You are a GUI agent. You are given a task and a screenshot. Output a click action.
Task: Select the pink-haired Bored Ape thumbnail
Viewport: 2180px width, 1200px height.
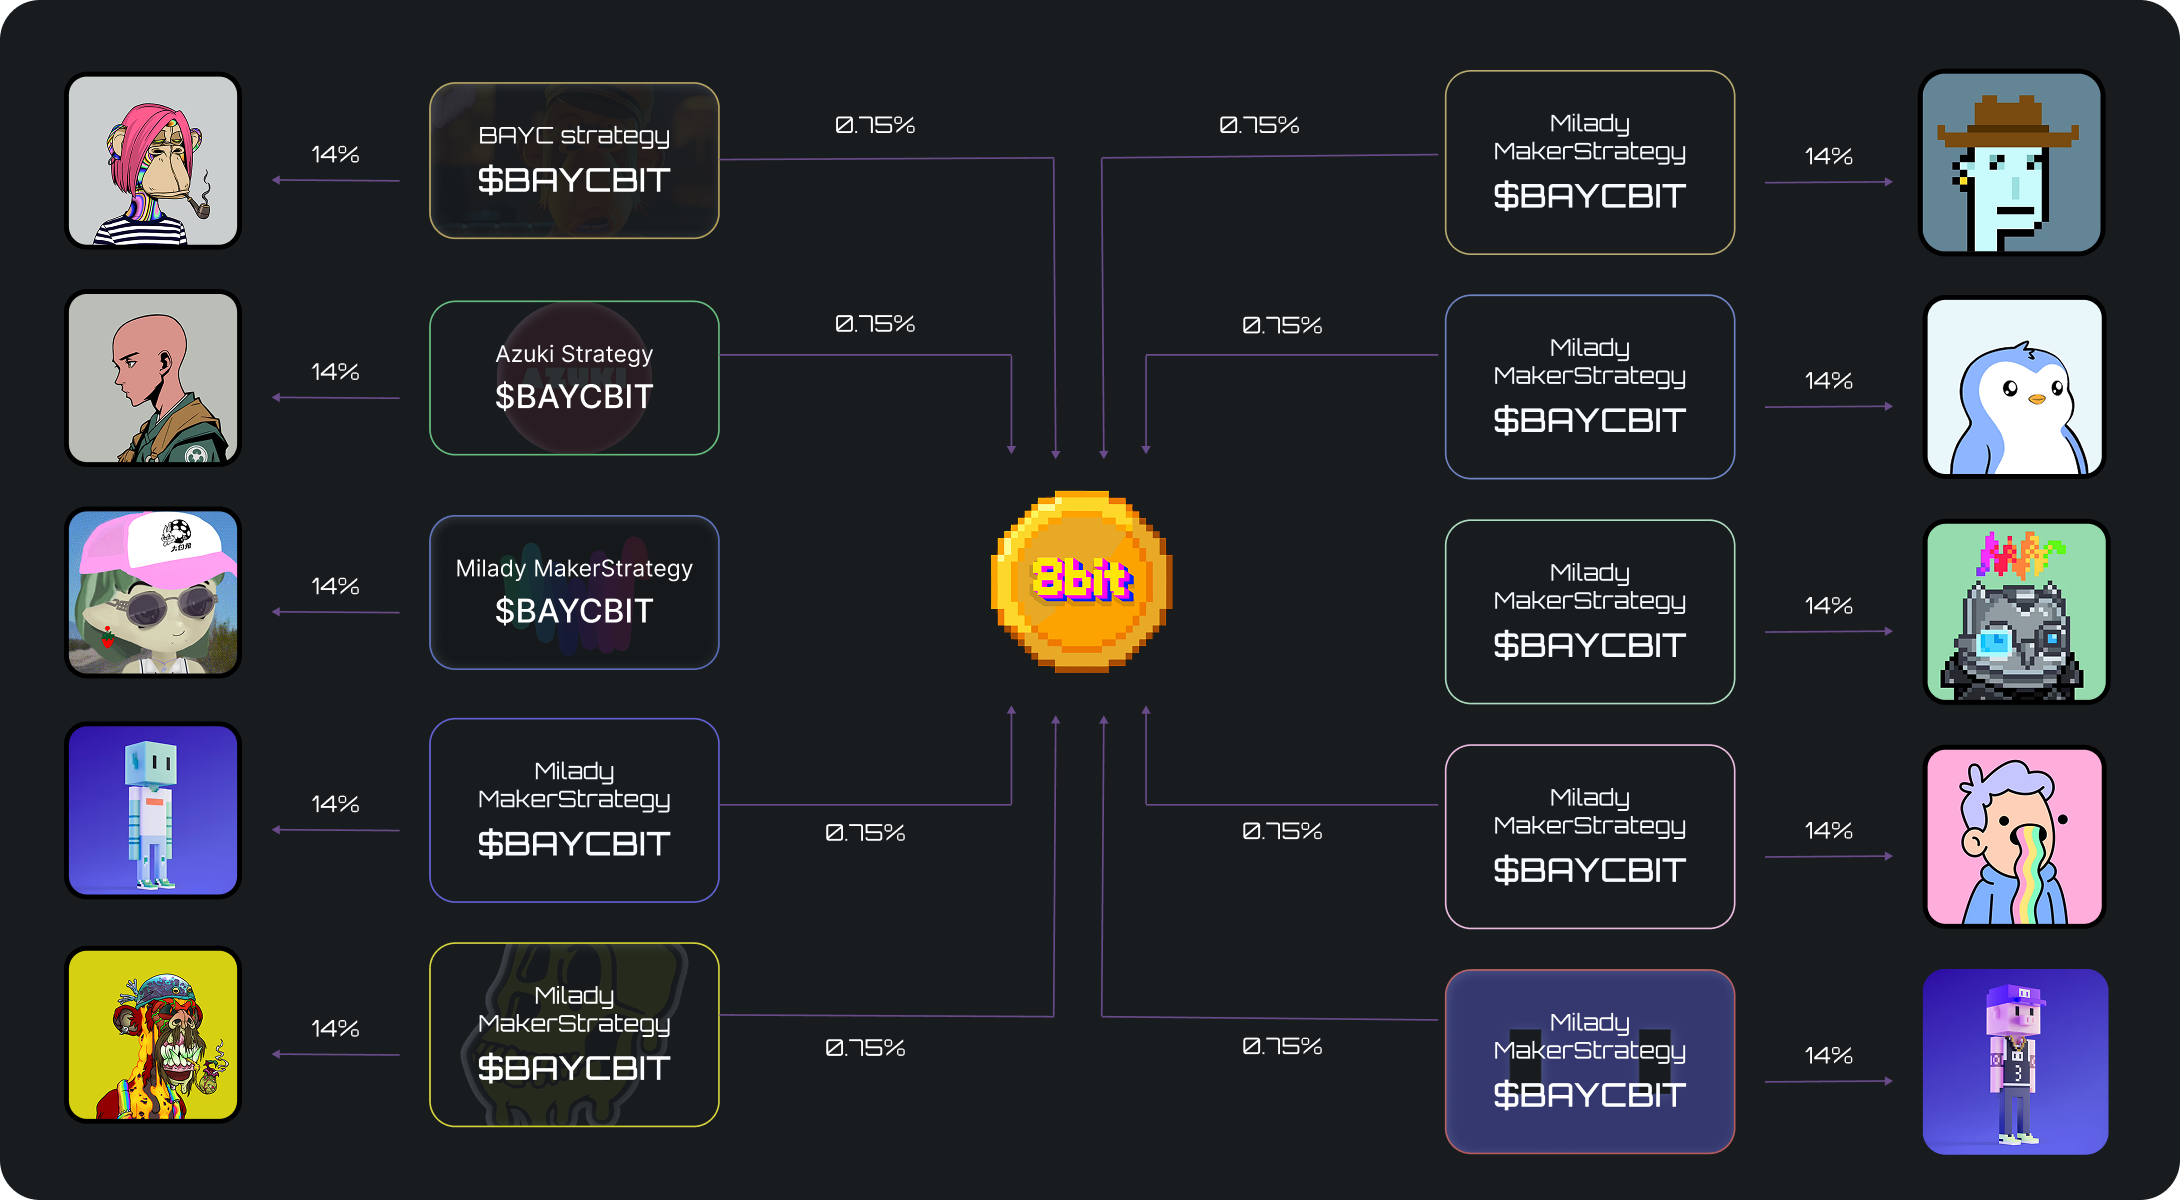pos(153,161)
